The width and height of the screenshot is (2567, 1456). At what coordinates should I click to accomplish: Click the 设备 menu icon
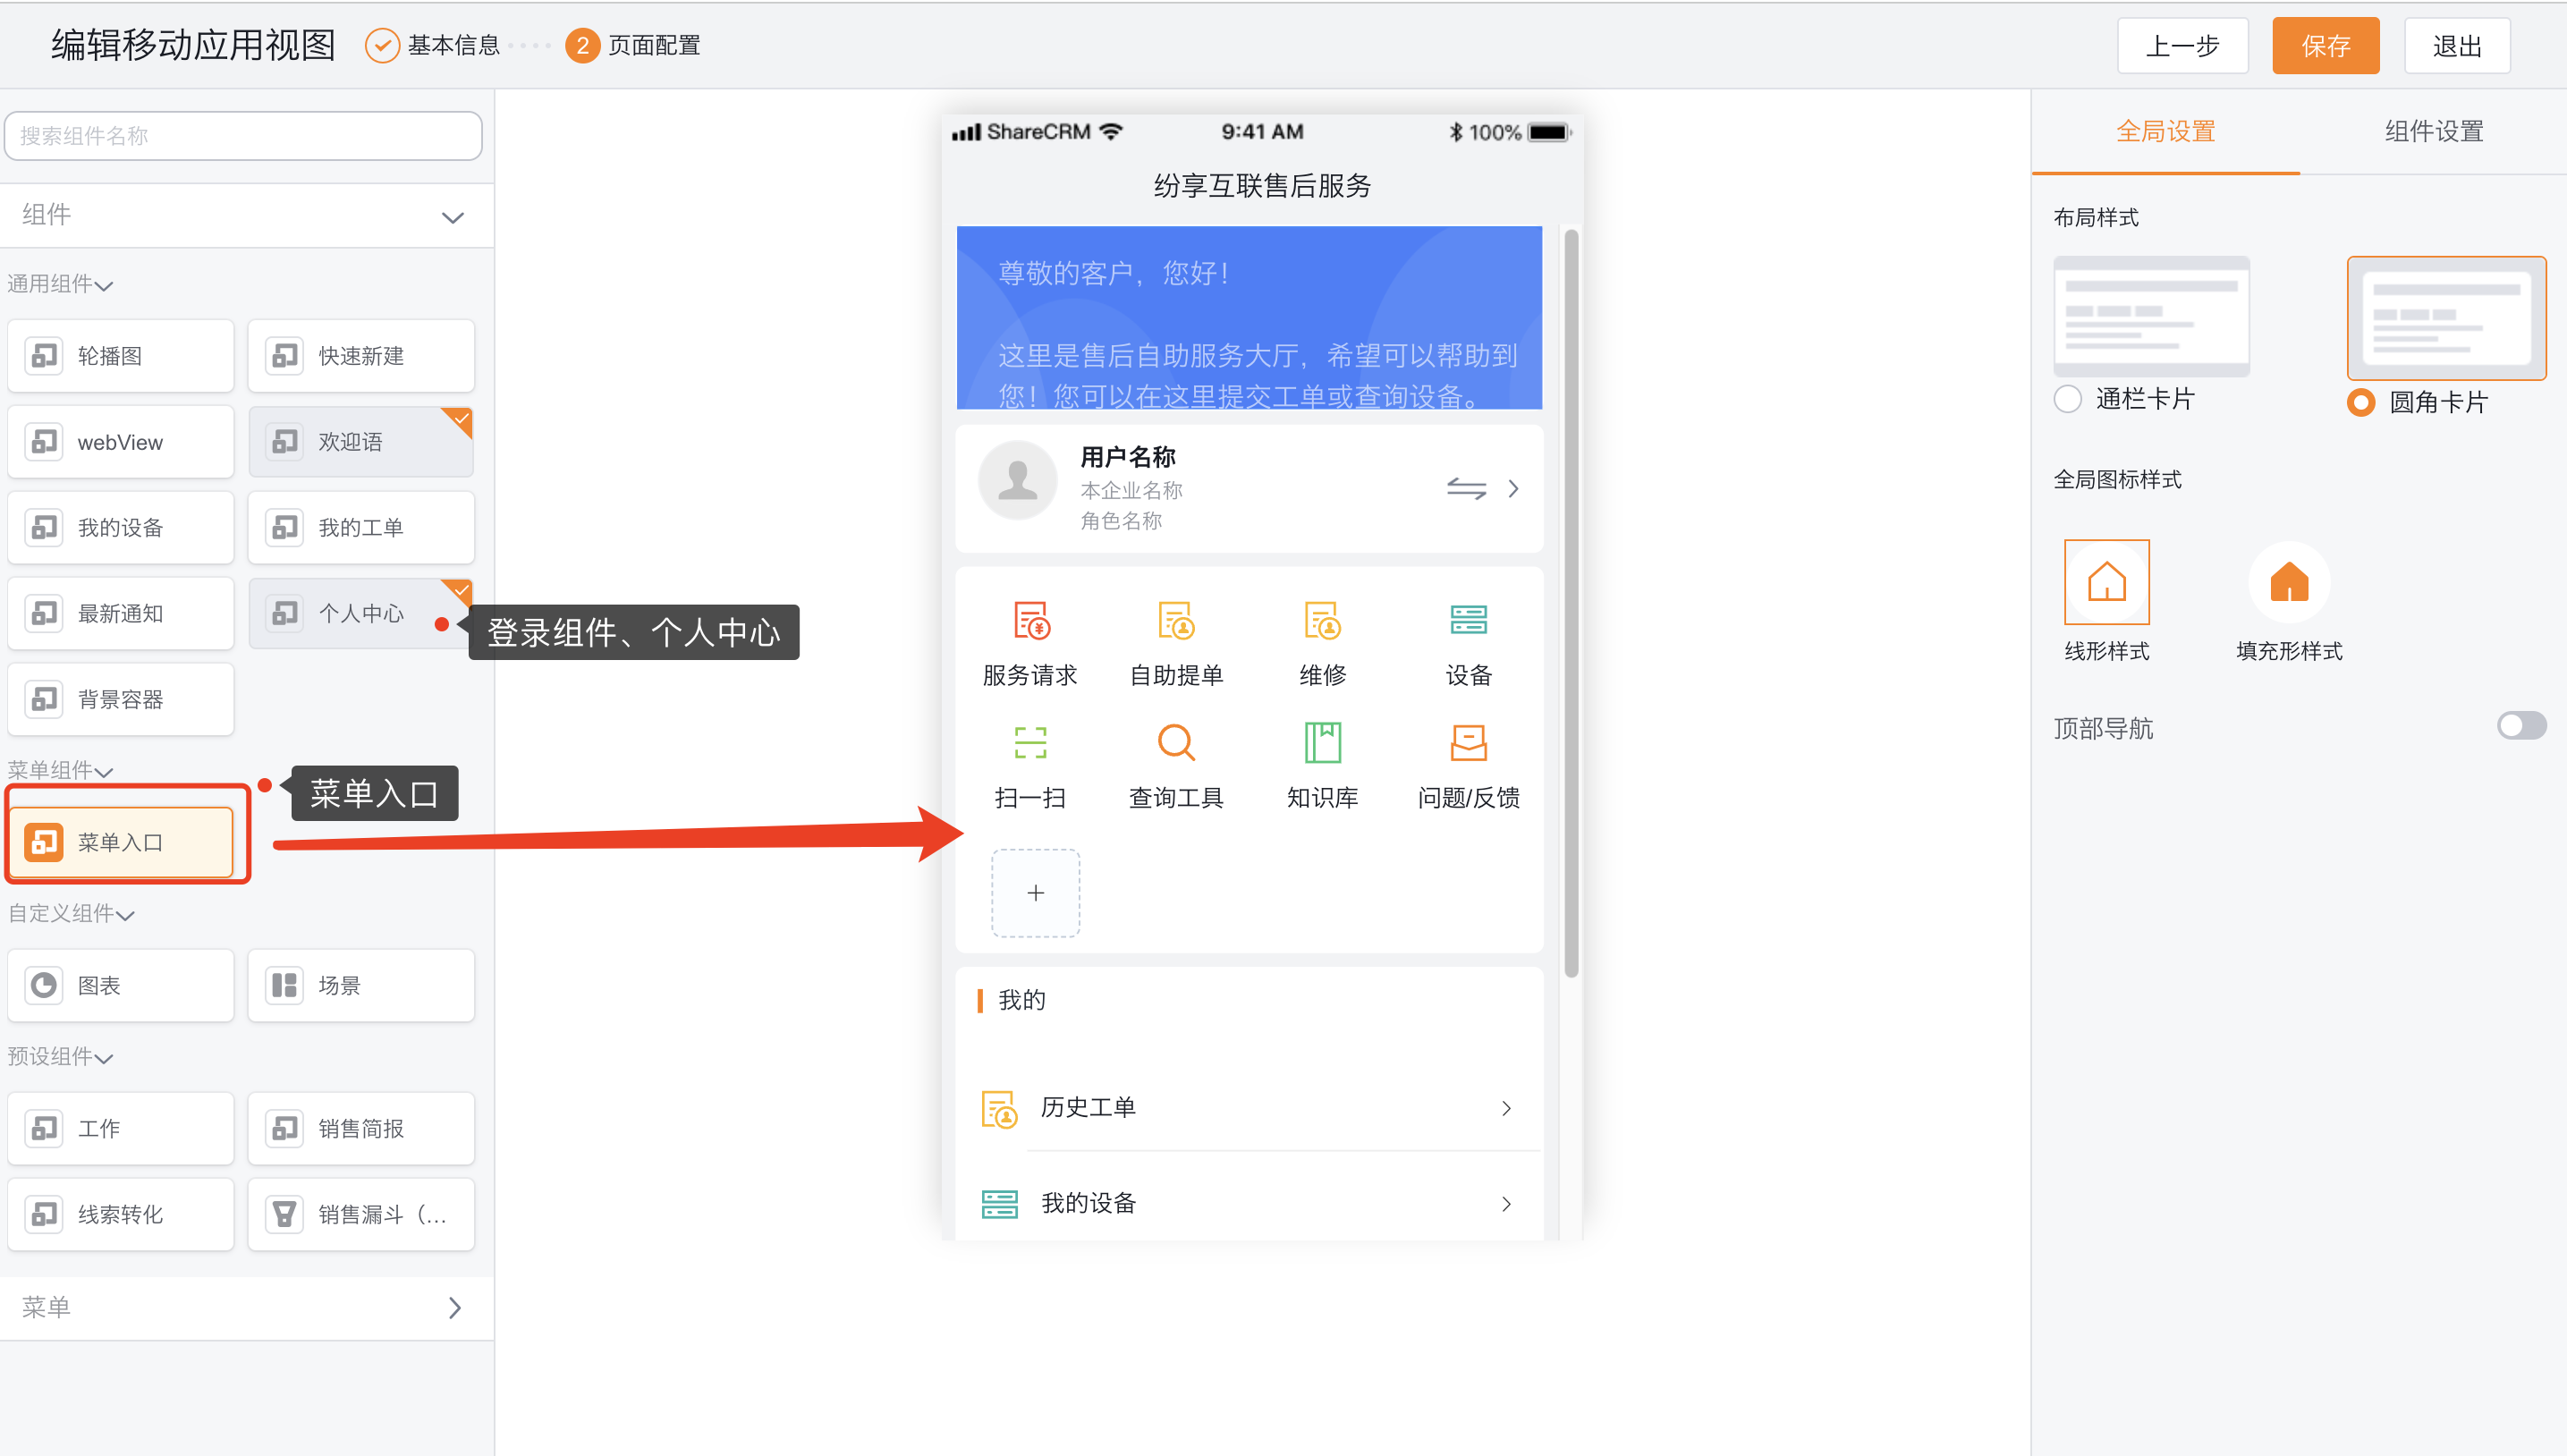click(x=1468, y=620)
